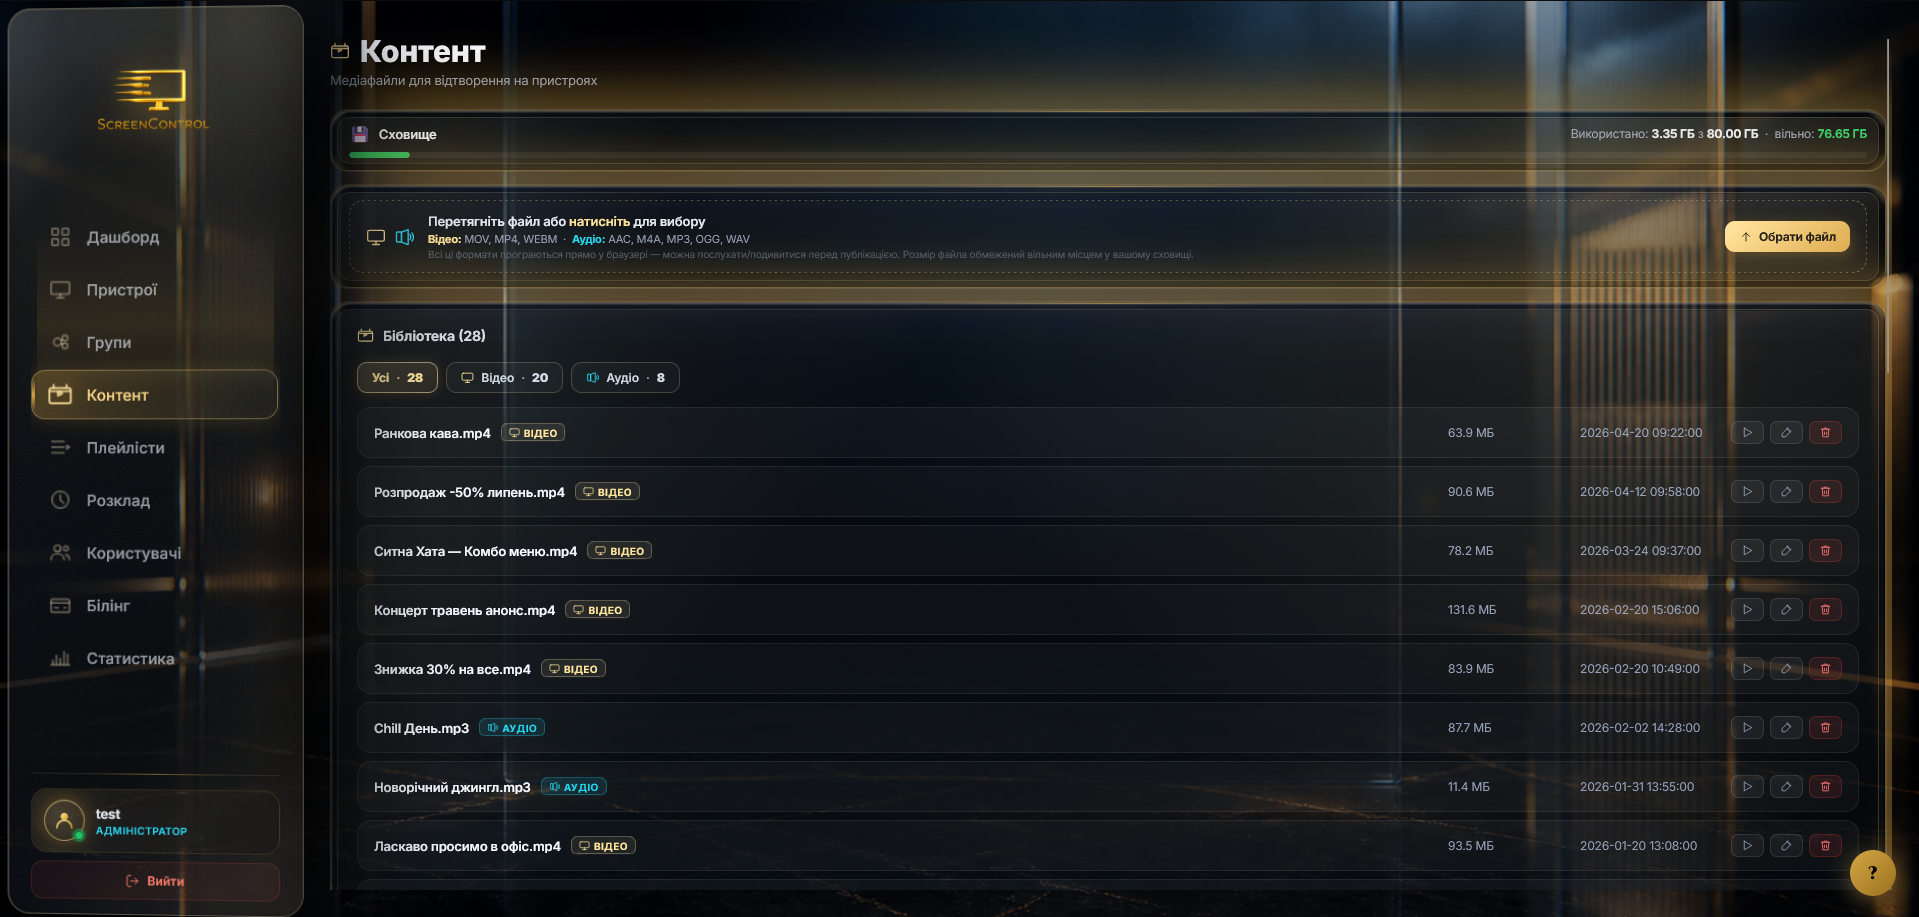Delete Розпродаж -50% липень.mp4 file
1919x917 pixels.
coord(1825,492)
